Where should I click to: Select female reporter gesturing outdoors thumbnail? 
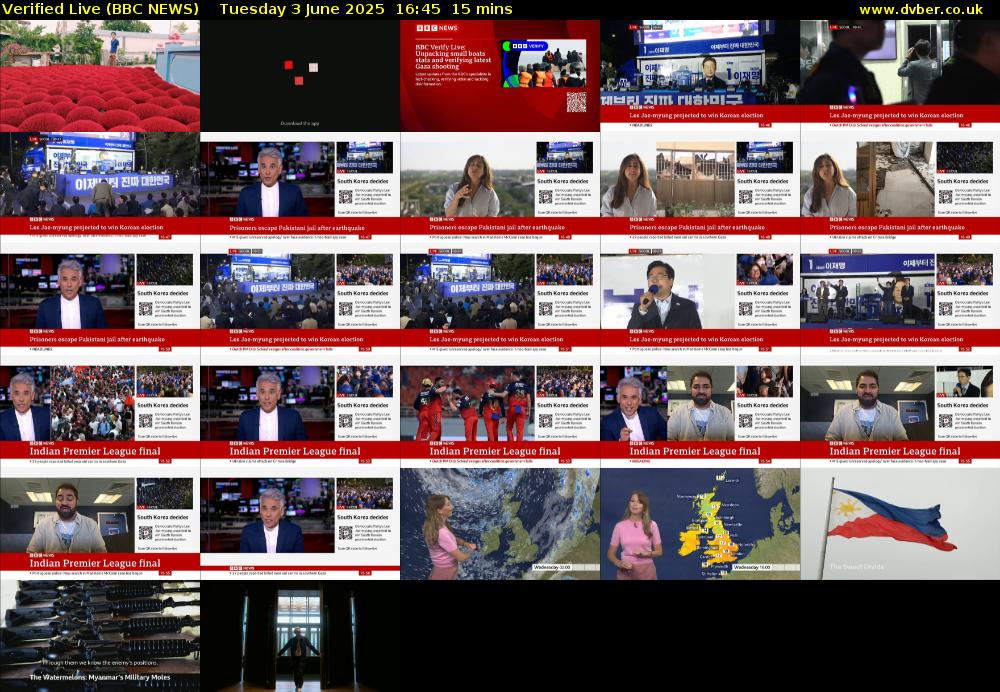[500, 188]
